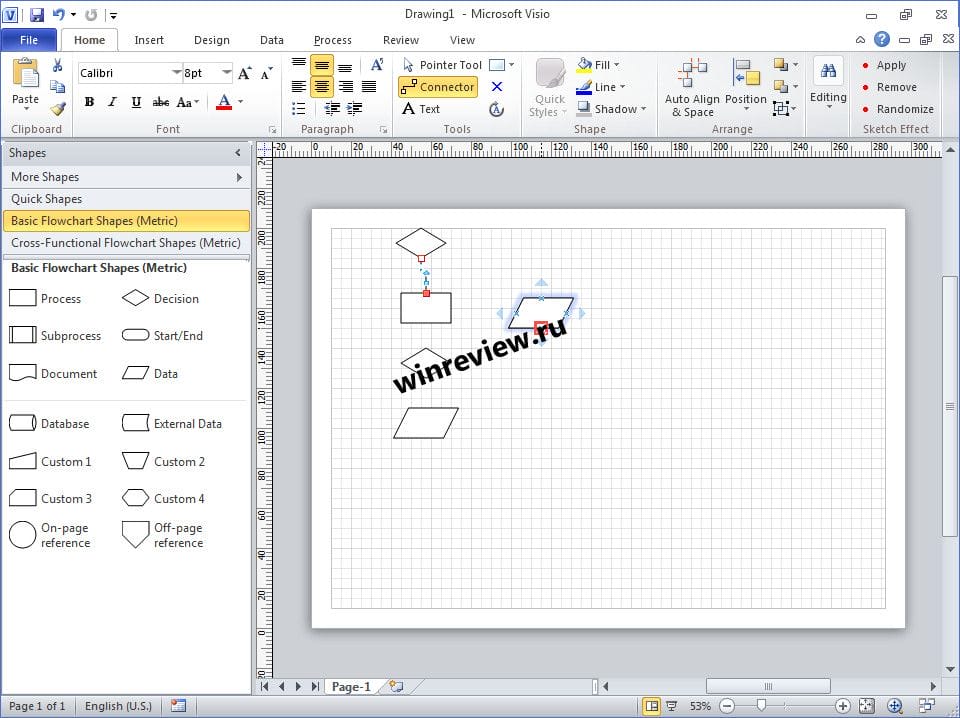Toggle Underline formatting

(x=136, y=102)
